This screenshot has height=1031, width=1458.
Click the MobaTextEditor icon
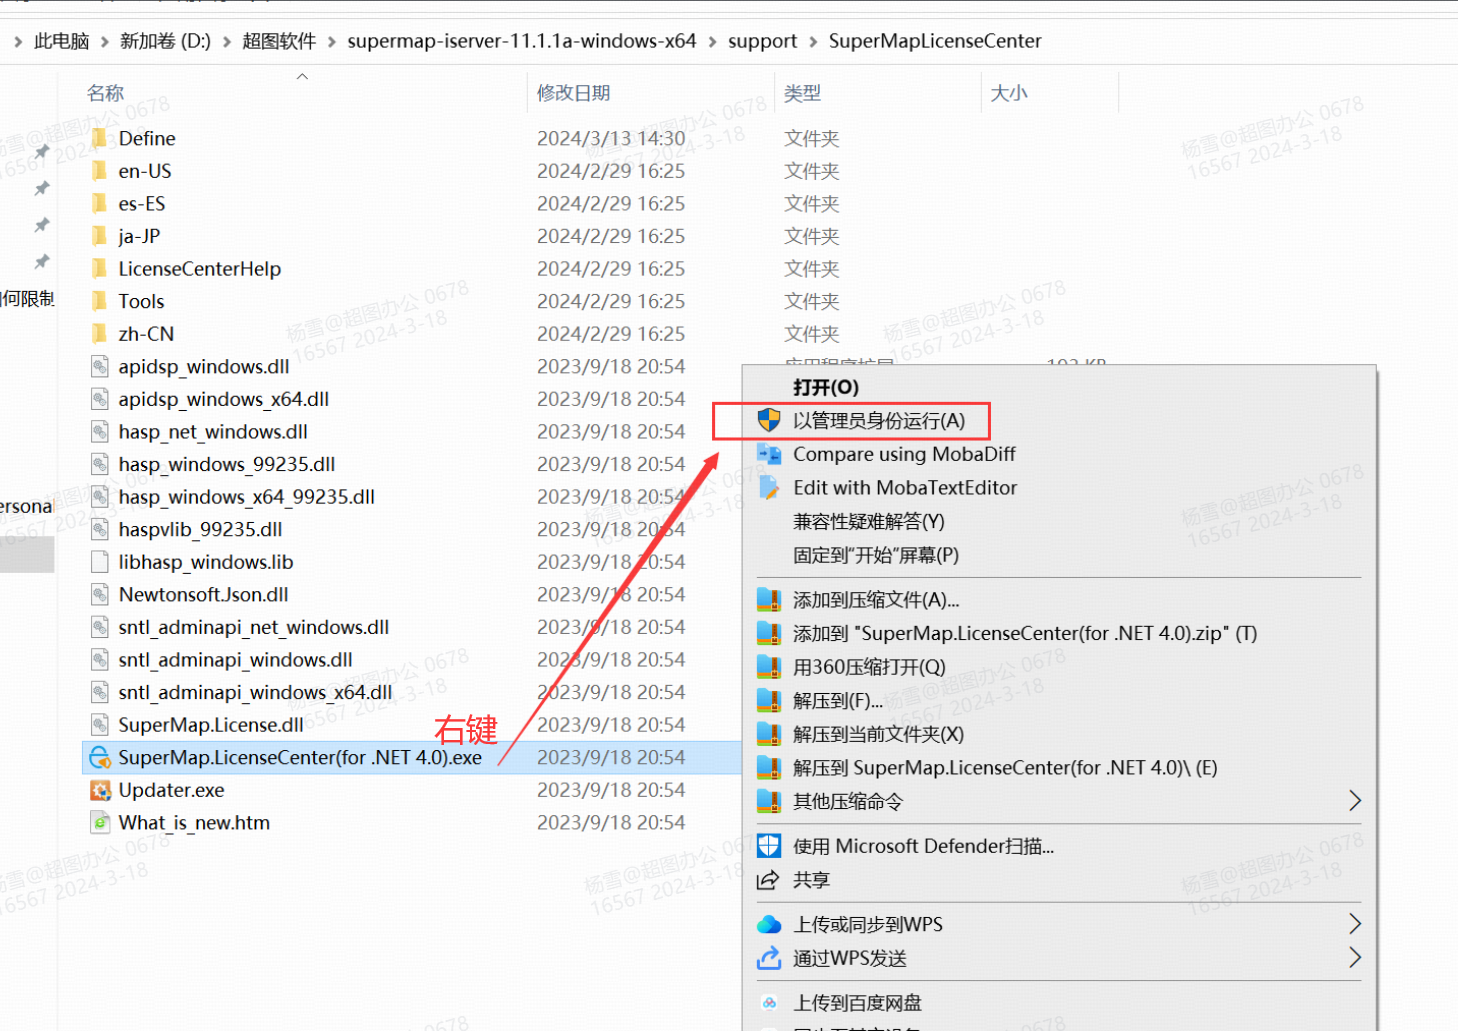[769, 488]
